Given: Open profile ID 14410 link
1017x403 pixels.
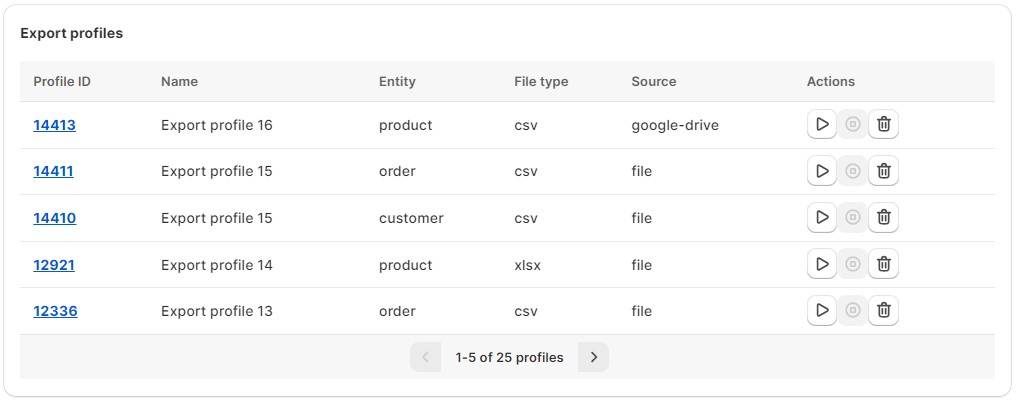Looking at the screenshot, I should click(x=54, y=218).
